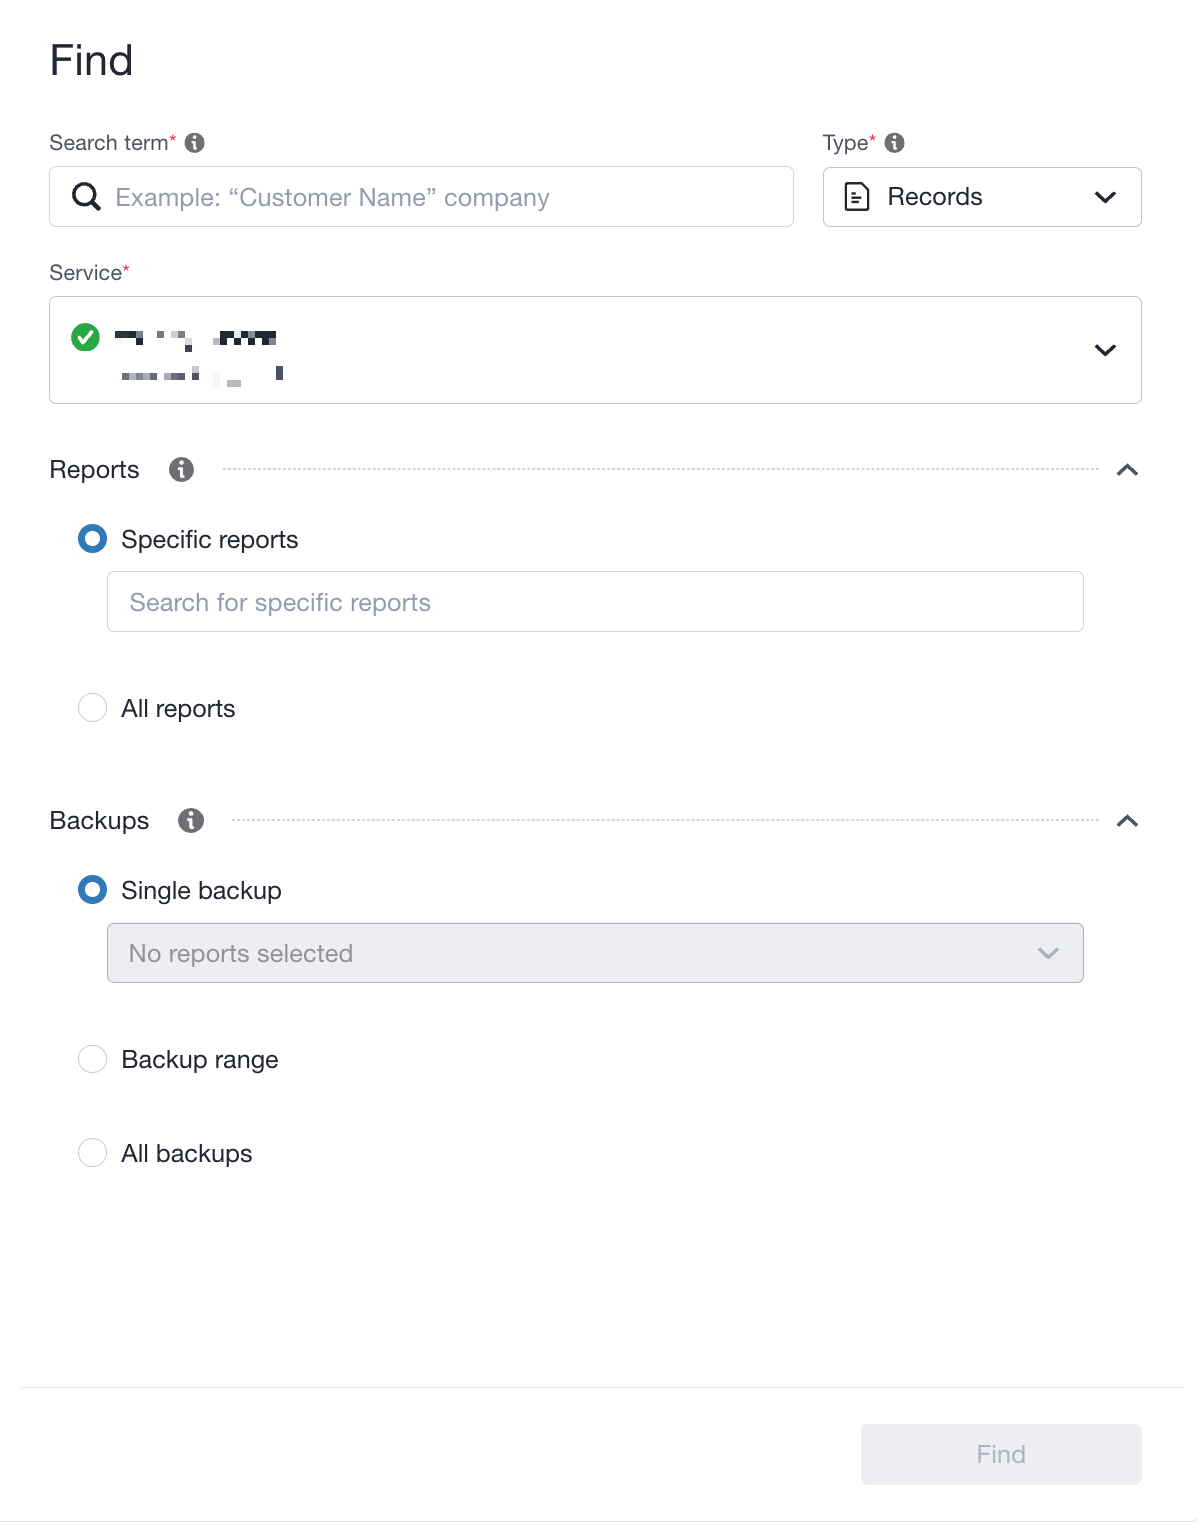Screen dimensions: 1198x1524
Task: Click the Backups info icon
Action: pyautogui.click(x=191, y=820)
